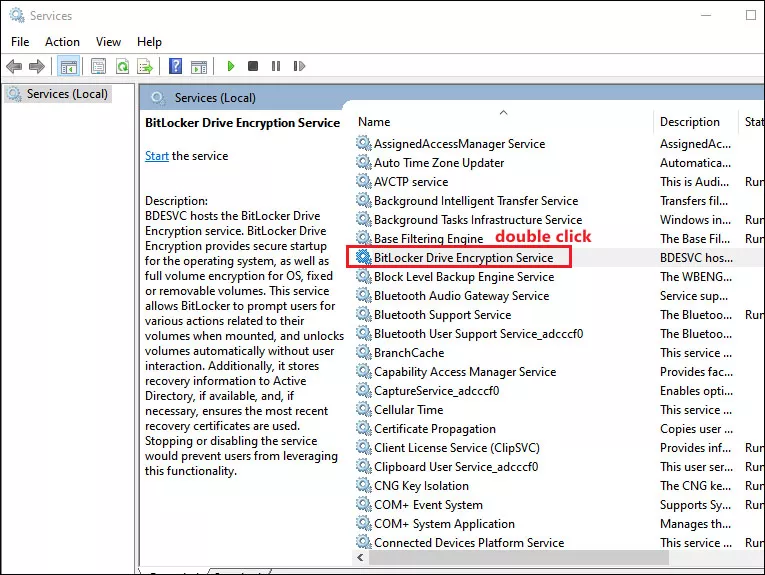Viewport: 765px width, 575px height.
Task: Click the Refresh toolbar icon
Action: pos(122,66)
